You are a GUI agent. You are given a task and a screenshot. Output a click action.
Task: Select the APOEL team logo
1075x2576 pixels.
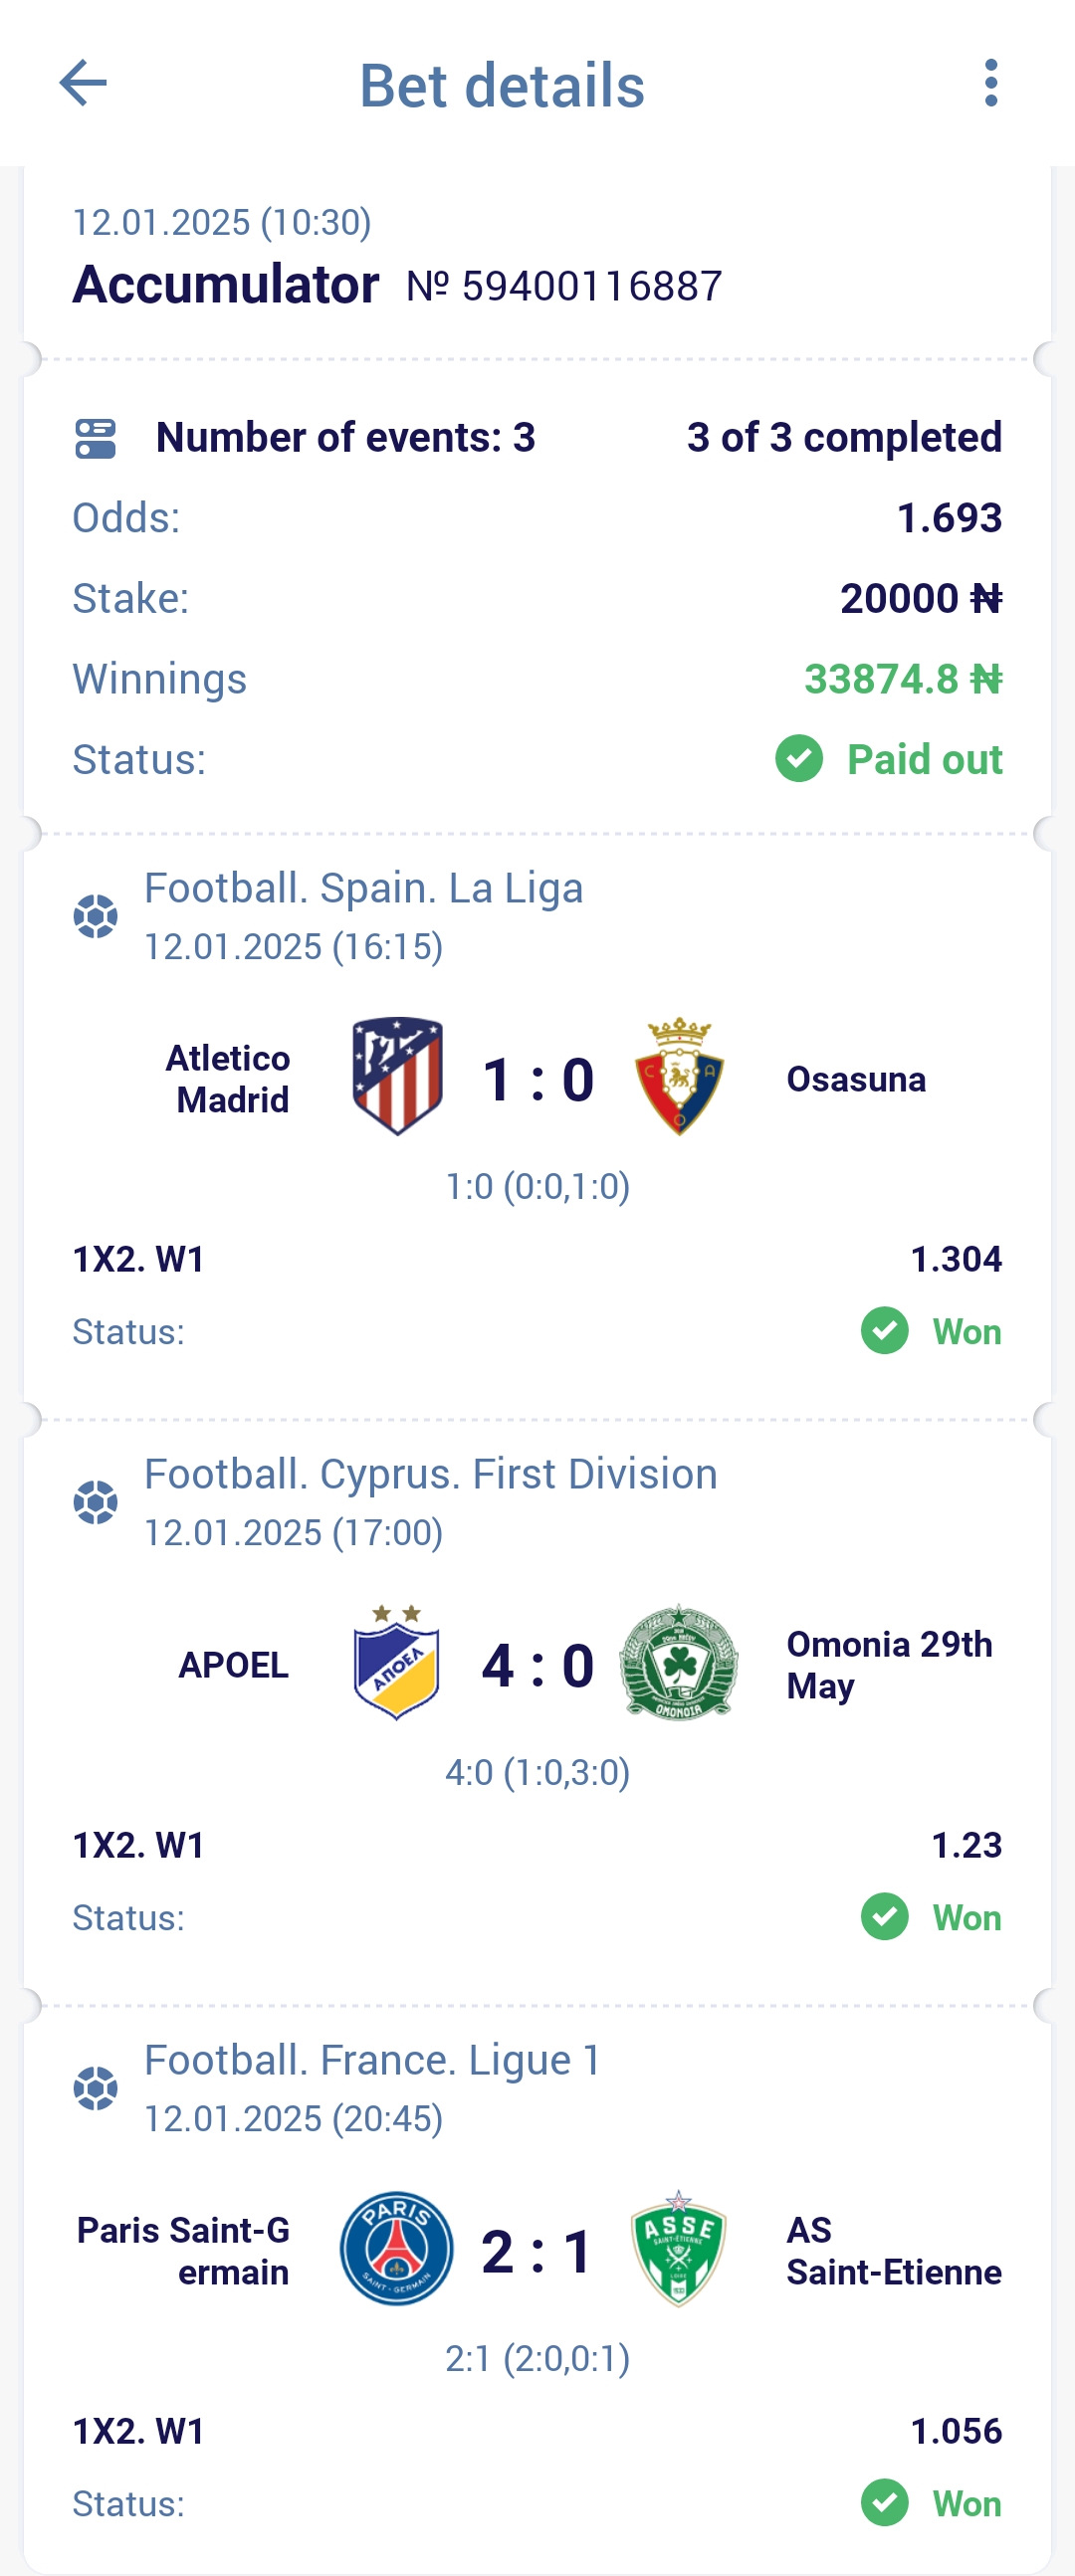[x=397, y=1662]
